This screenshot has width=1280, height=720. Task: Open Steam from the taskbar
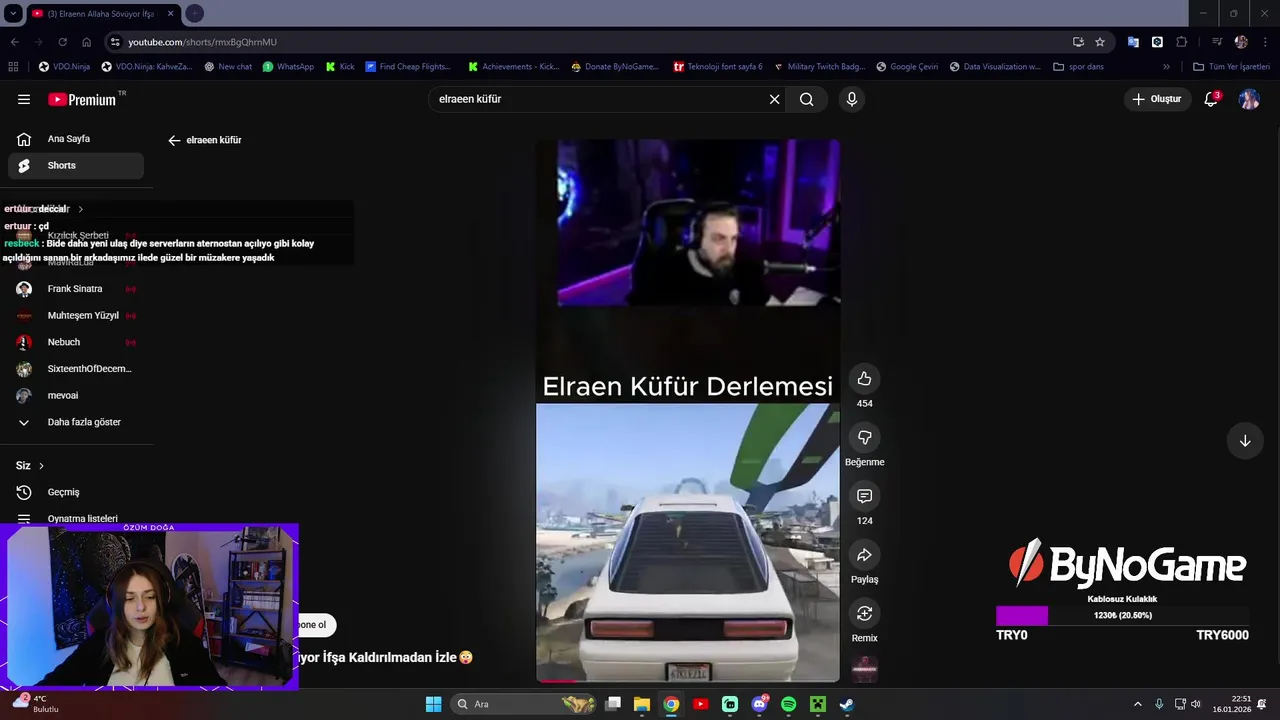[x=846, y=704]
